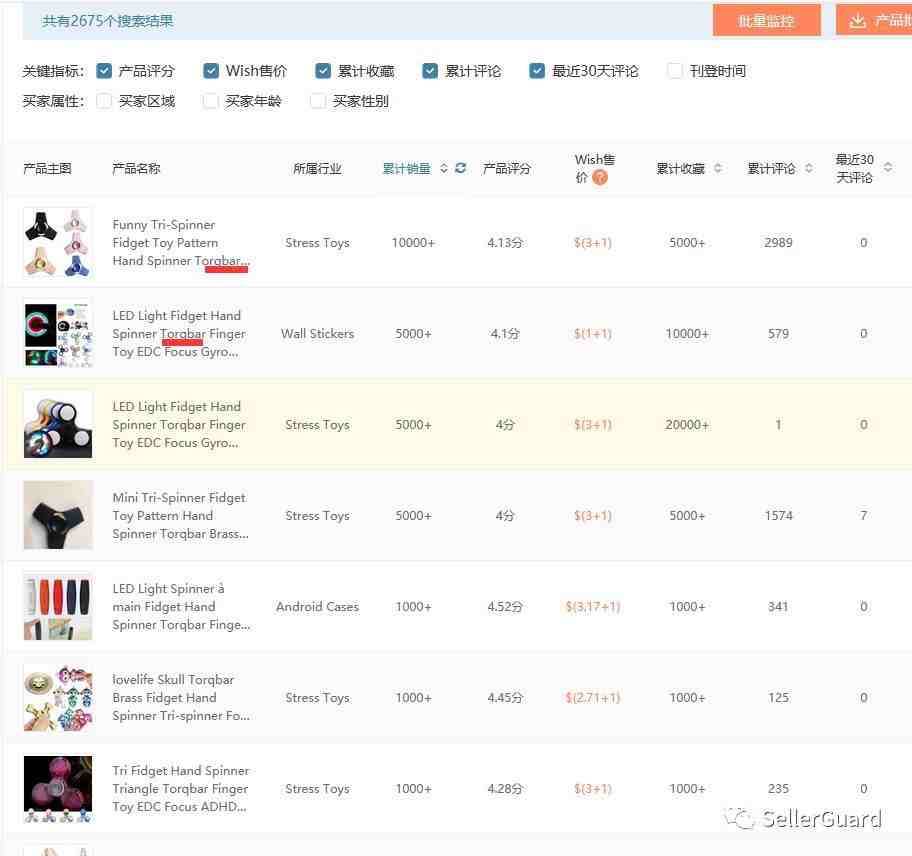Sort by 最近30天评论 column arrows
912x856 pixels.
click(888, 167)
